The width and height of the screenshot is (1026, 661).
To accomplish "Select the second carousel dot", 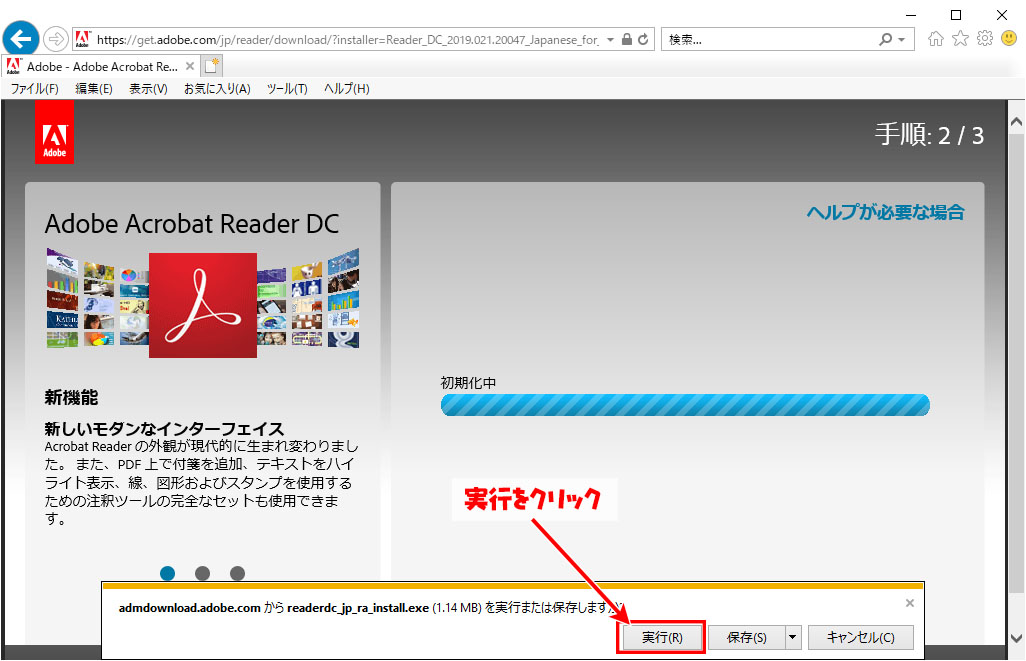I will point(202,573).
